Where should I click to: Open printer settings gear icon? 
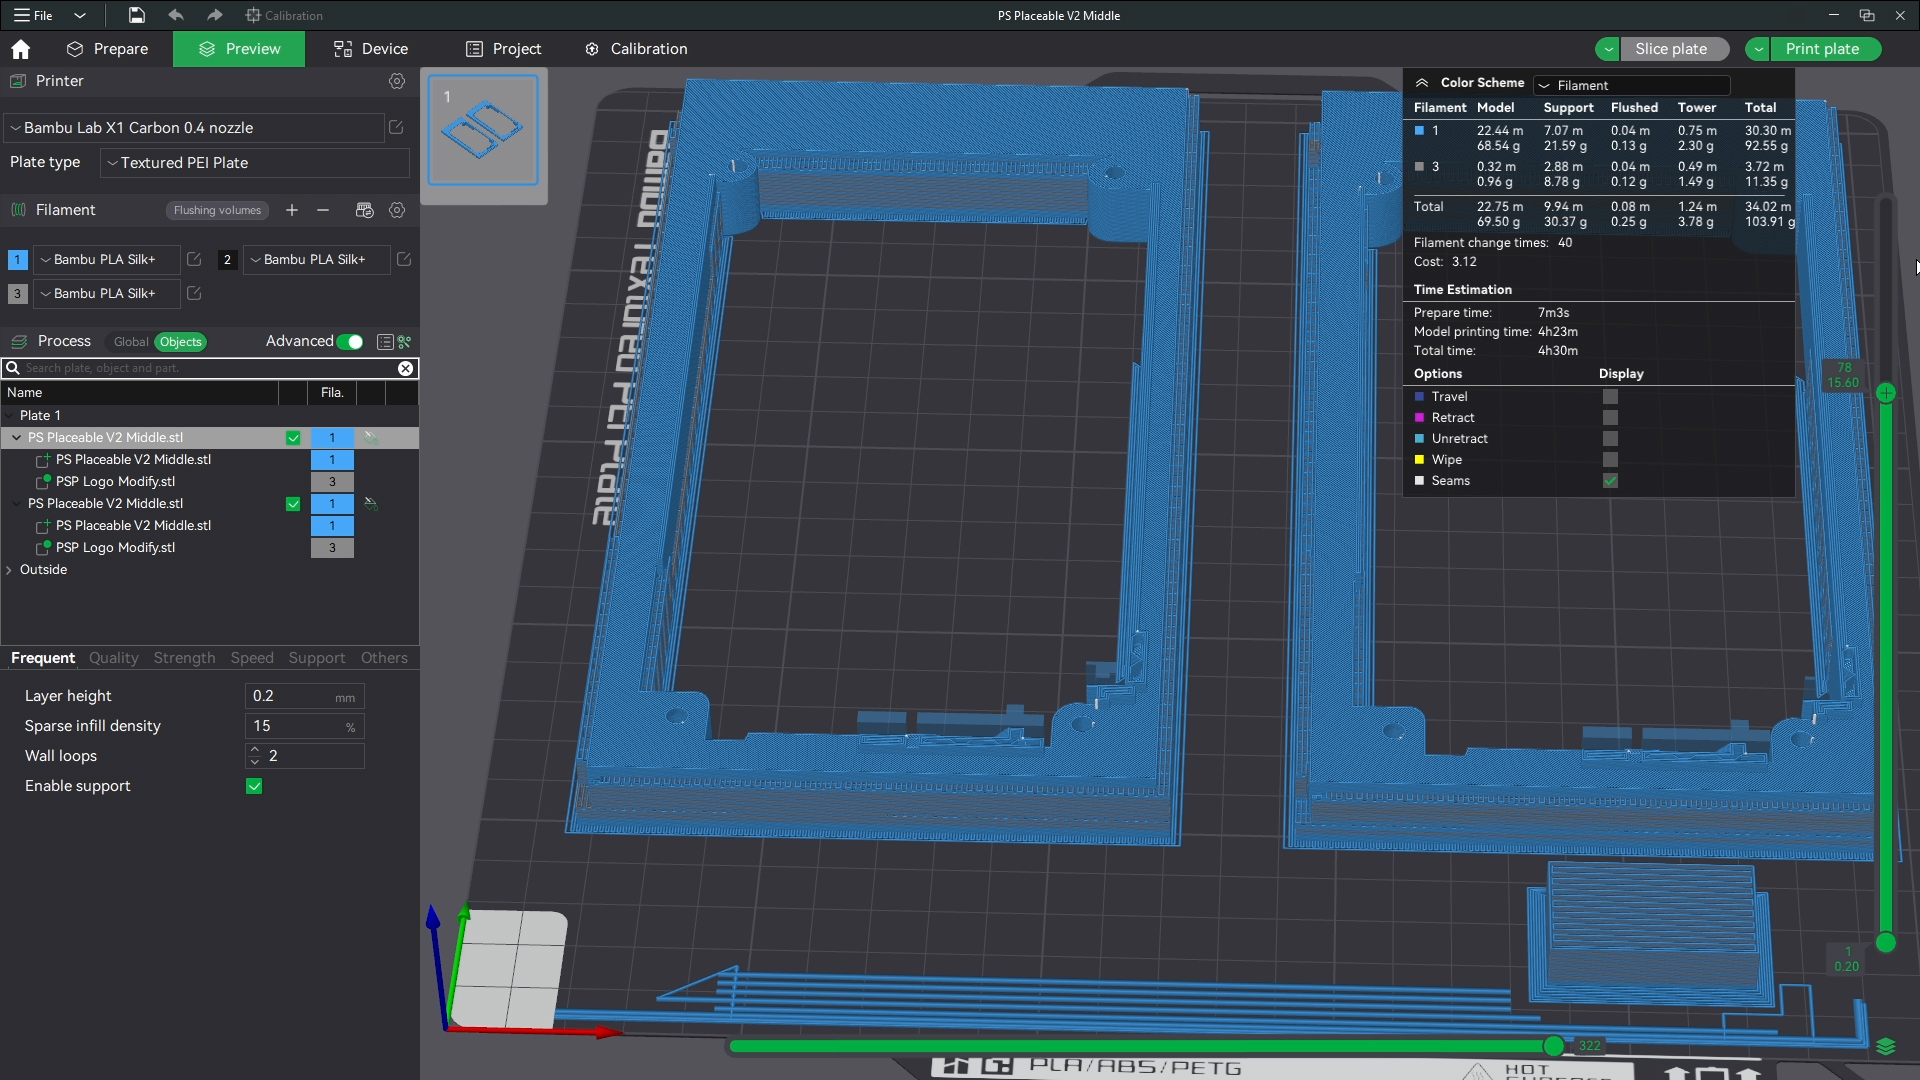pyautogui.click(x=397, y=81)
